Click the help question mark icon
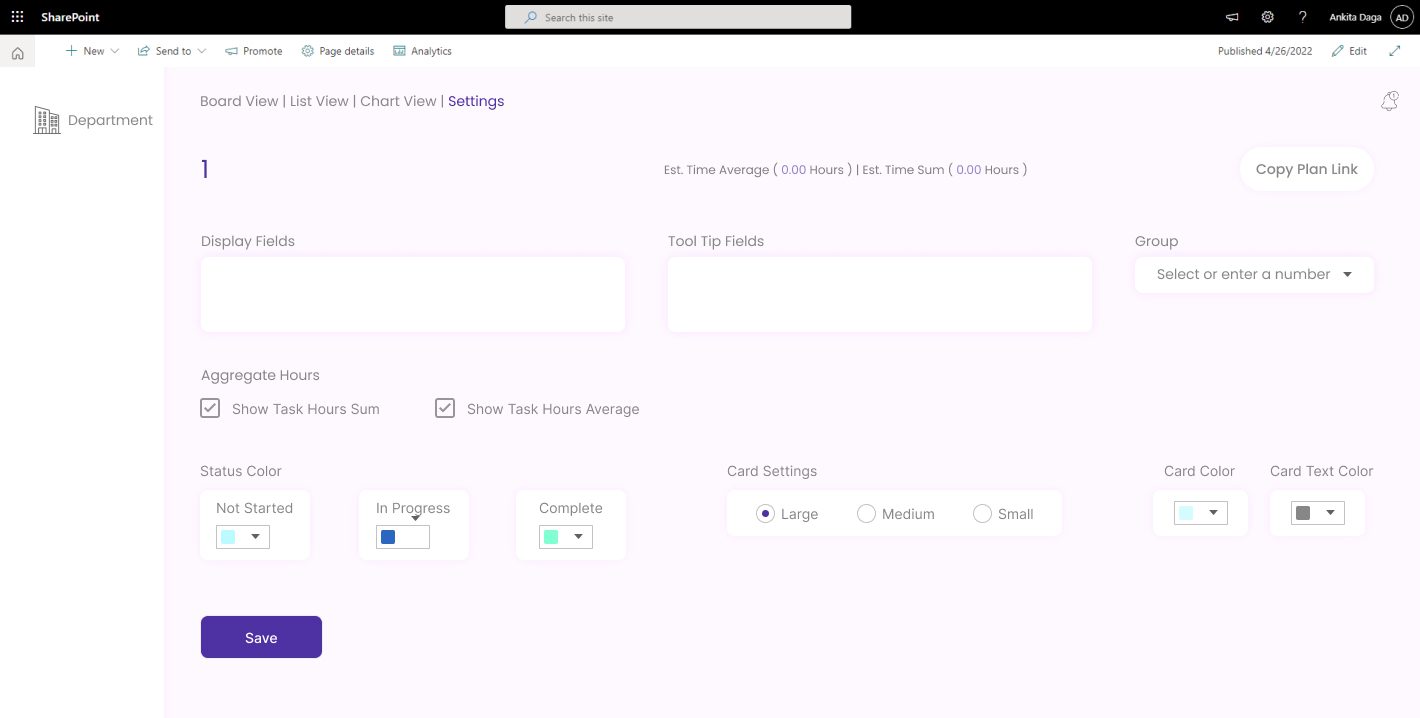The height and width of the screenshot is (718, 1420). coord(1302,17)
